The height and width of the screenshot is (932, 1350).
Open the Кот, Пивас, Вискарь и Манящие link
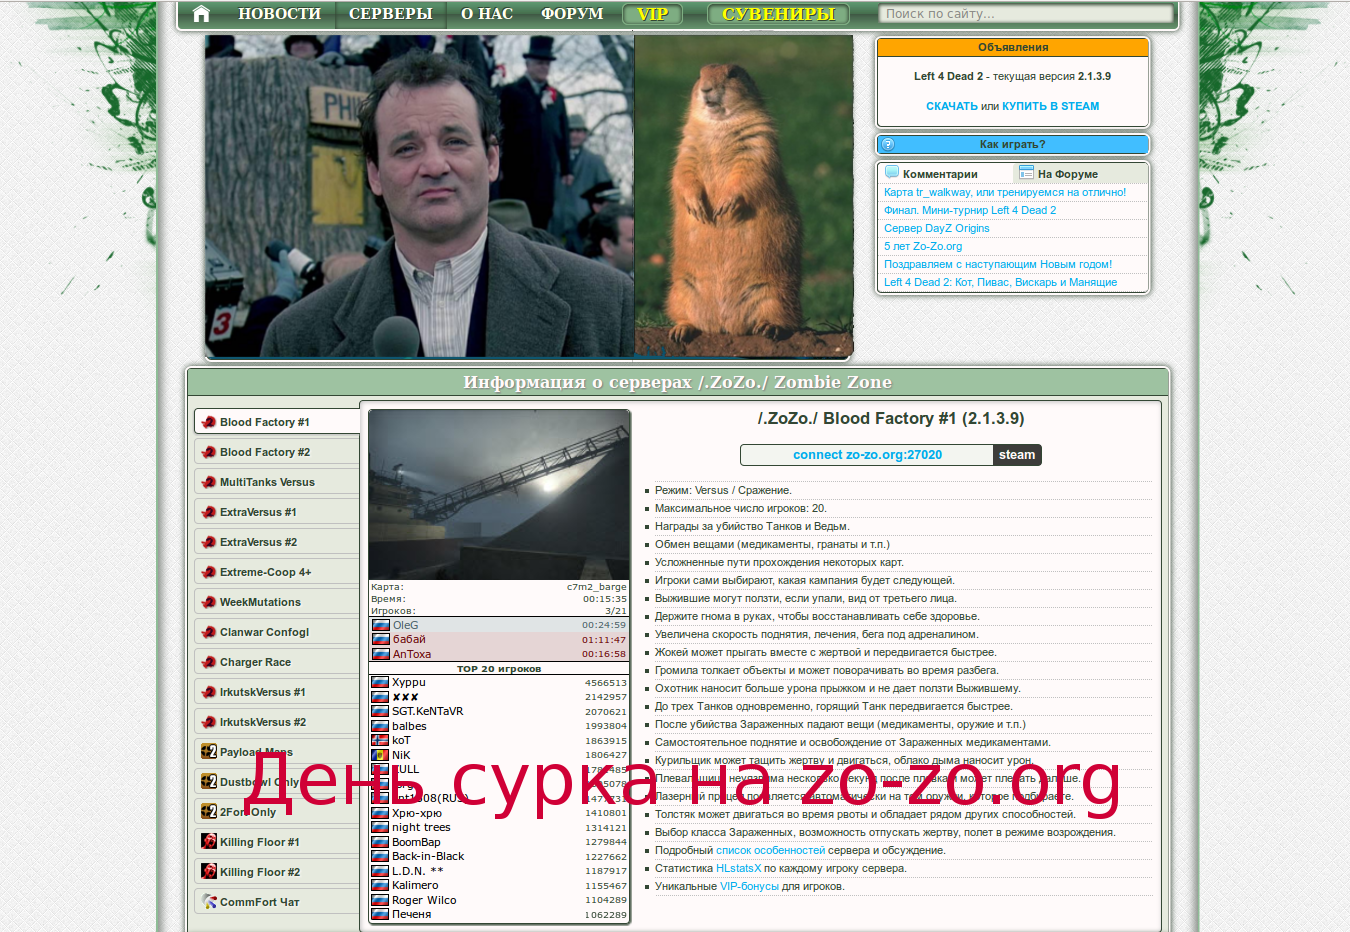point(1000,282)
